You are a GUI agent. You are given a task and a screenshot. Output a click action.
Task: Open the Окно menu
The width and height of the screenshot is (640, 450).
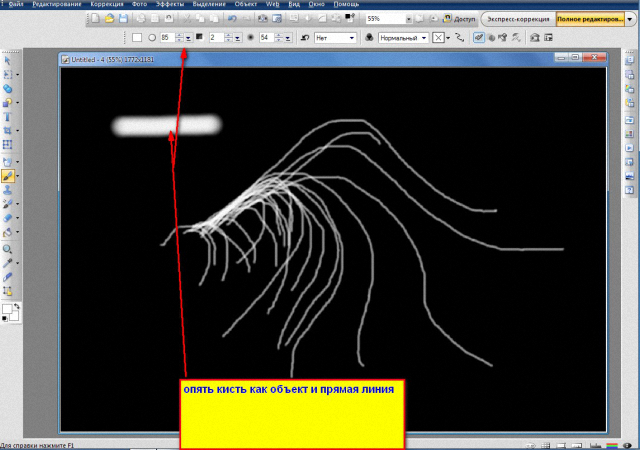click(x=316, y=4)
